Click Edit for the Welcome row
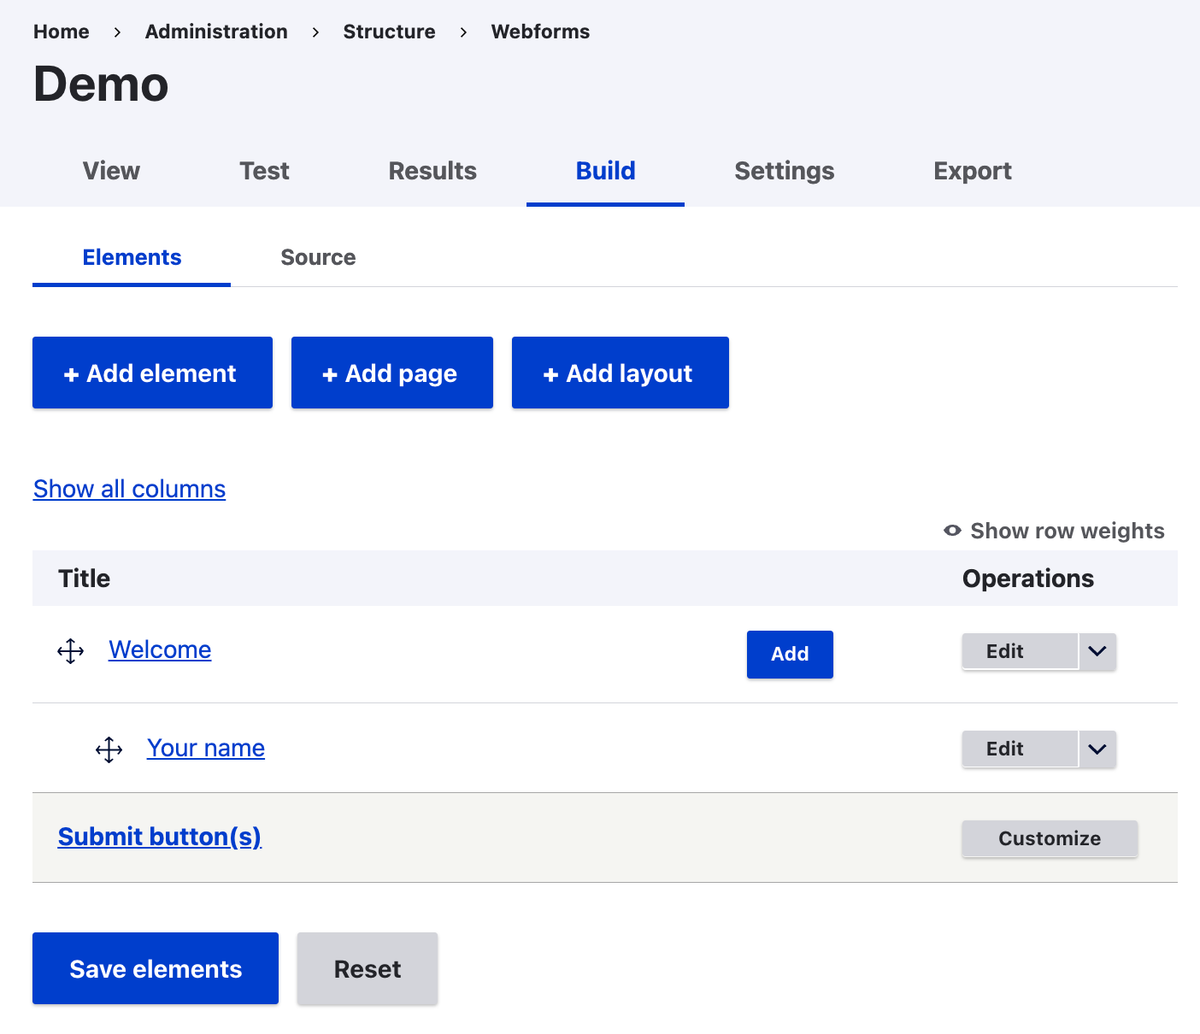This screenshot has width=1200, height=1034. (x=1020, y=651)
